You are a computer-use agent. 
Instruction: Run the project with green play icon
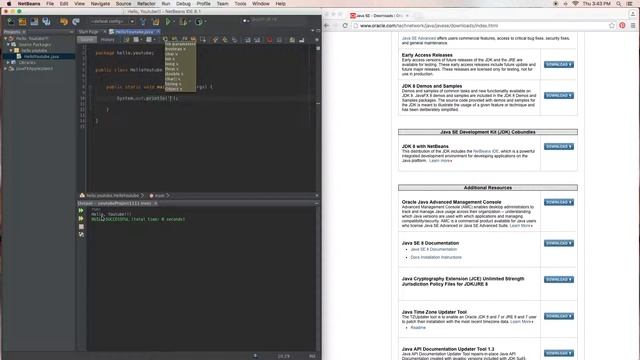click(x=168, y=21)
